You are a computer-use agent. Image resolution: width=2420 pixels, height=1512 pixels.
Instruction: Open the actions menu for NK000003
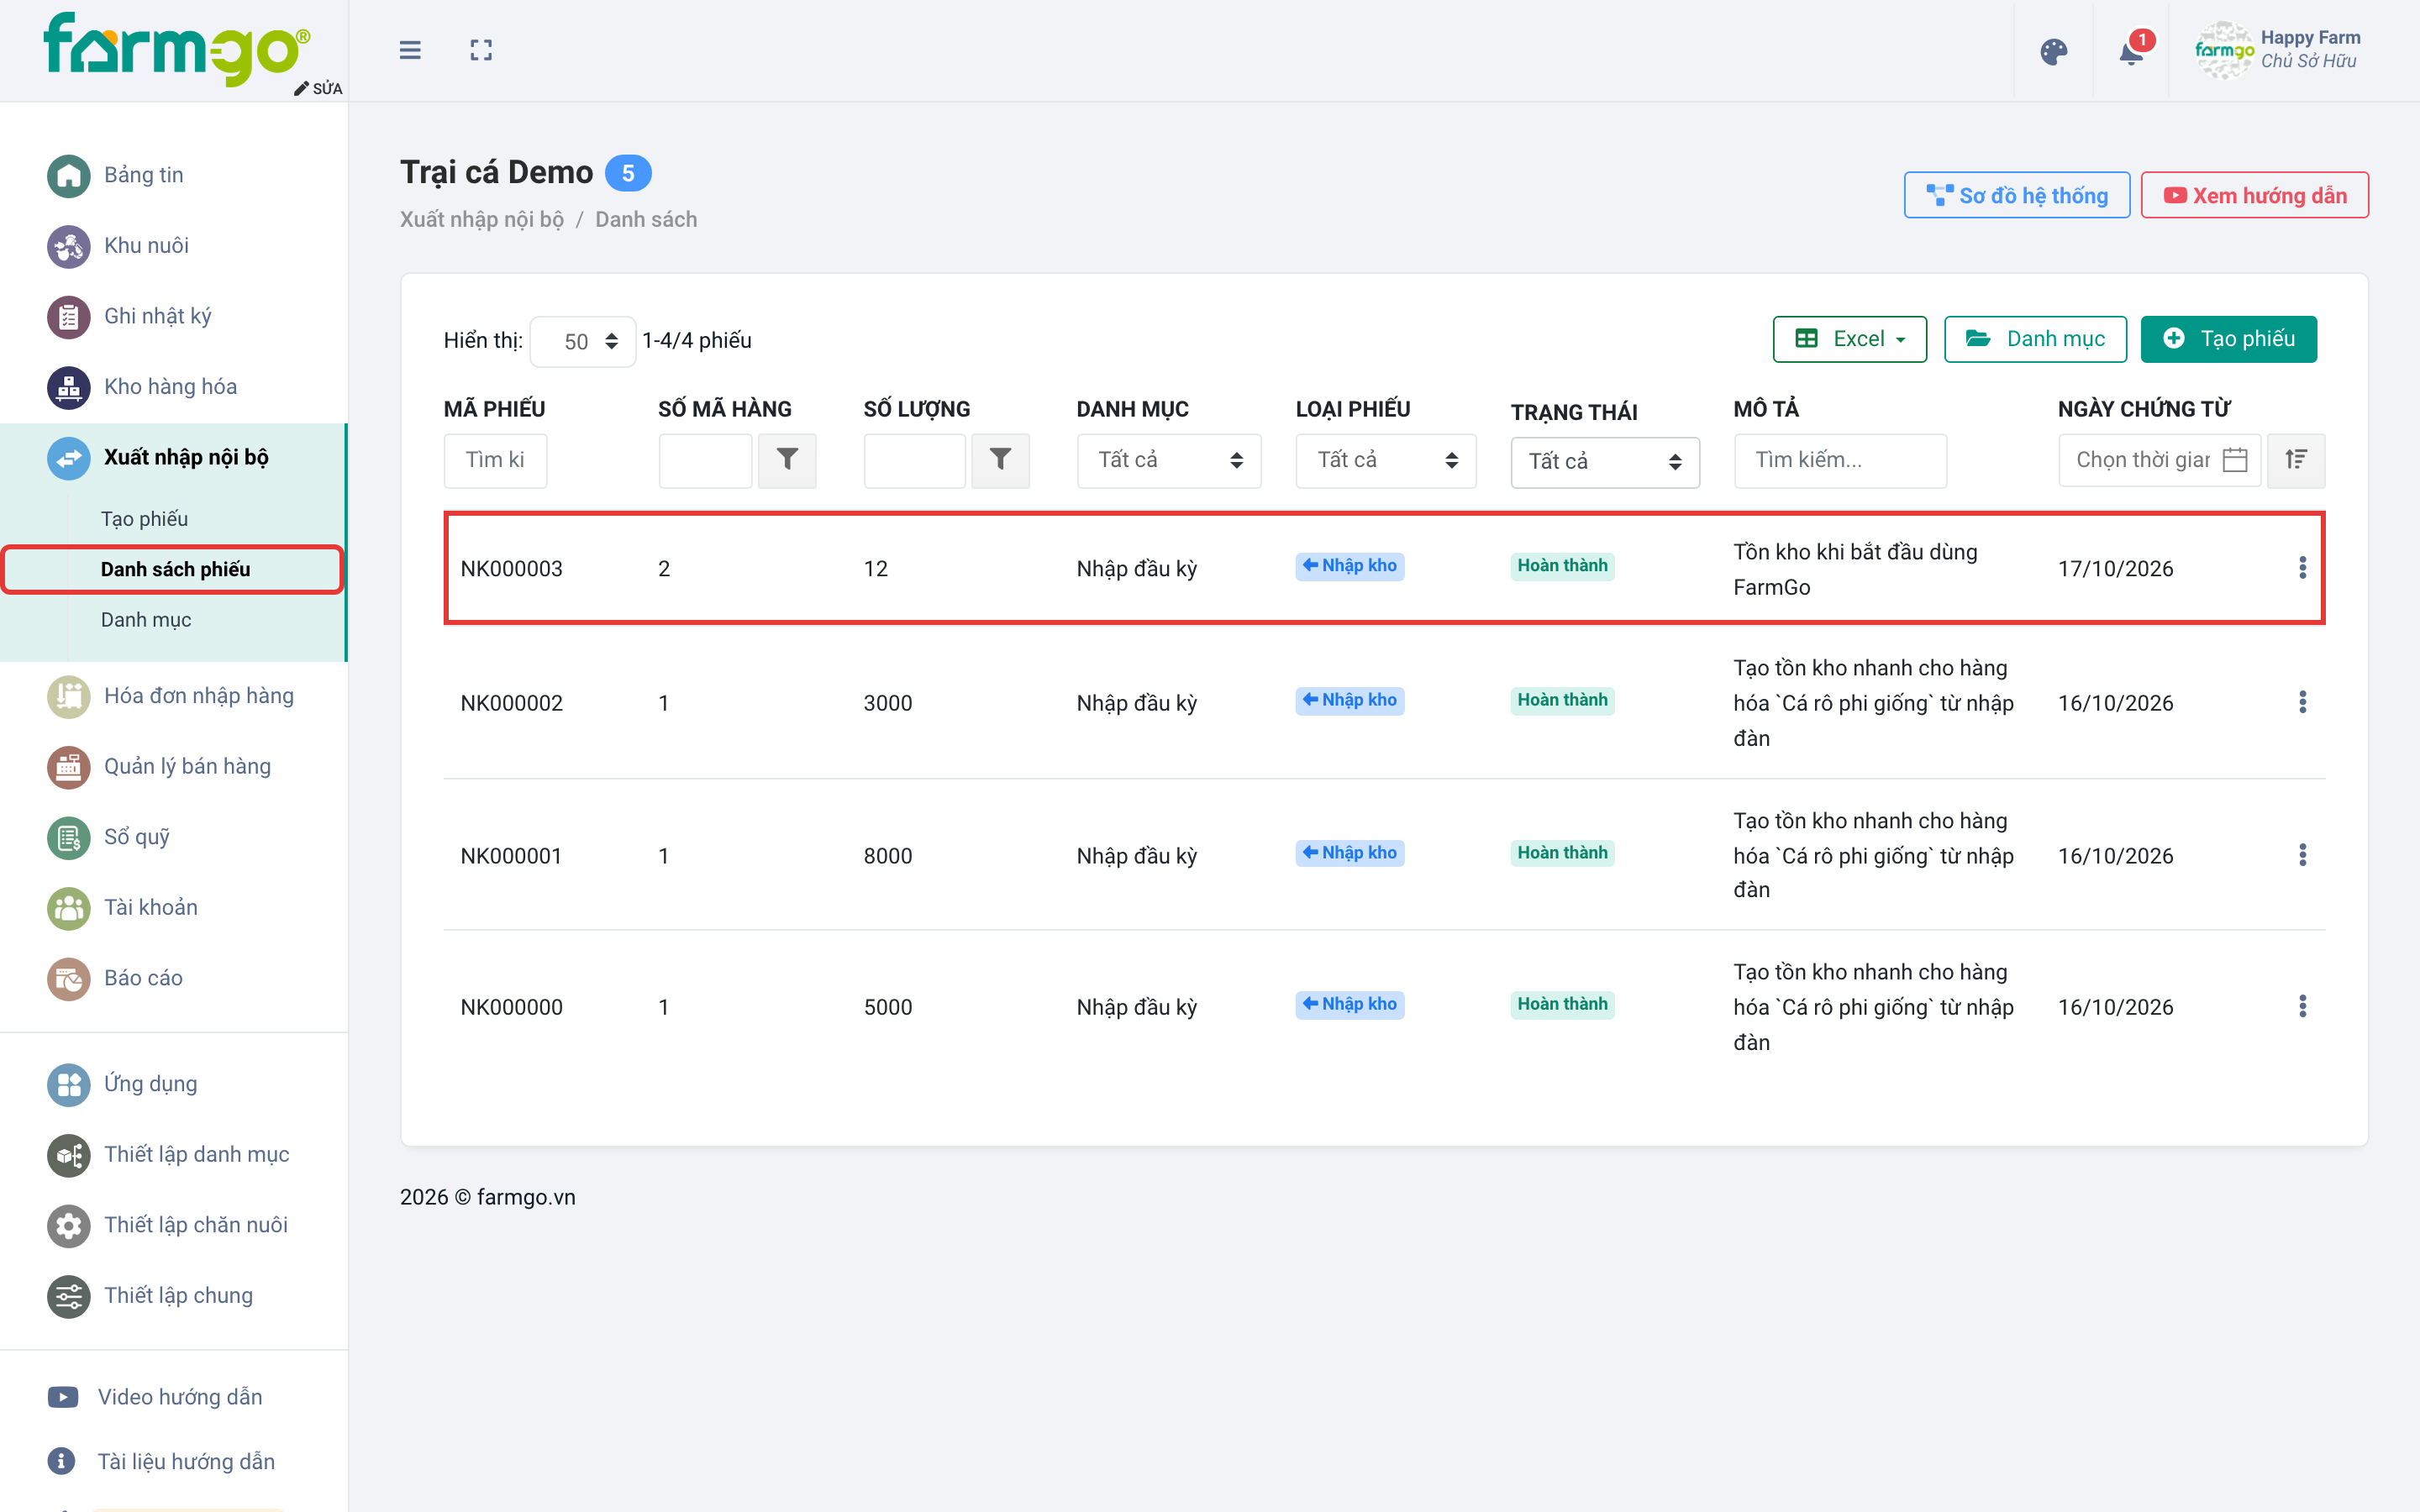(2302, 568)
